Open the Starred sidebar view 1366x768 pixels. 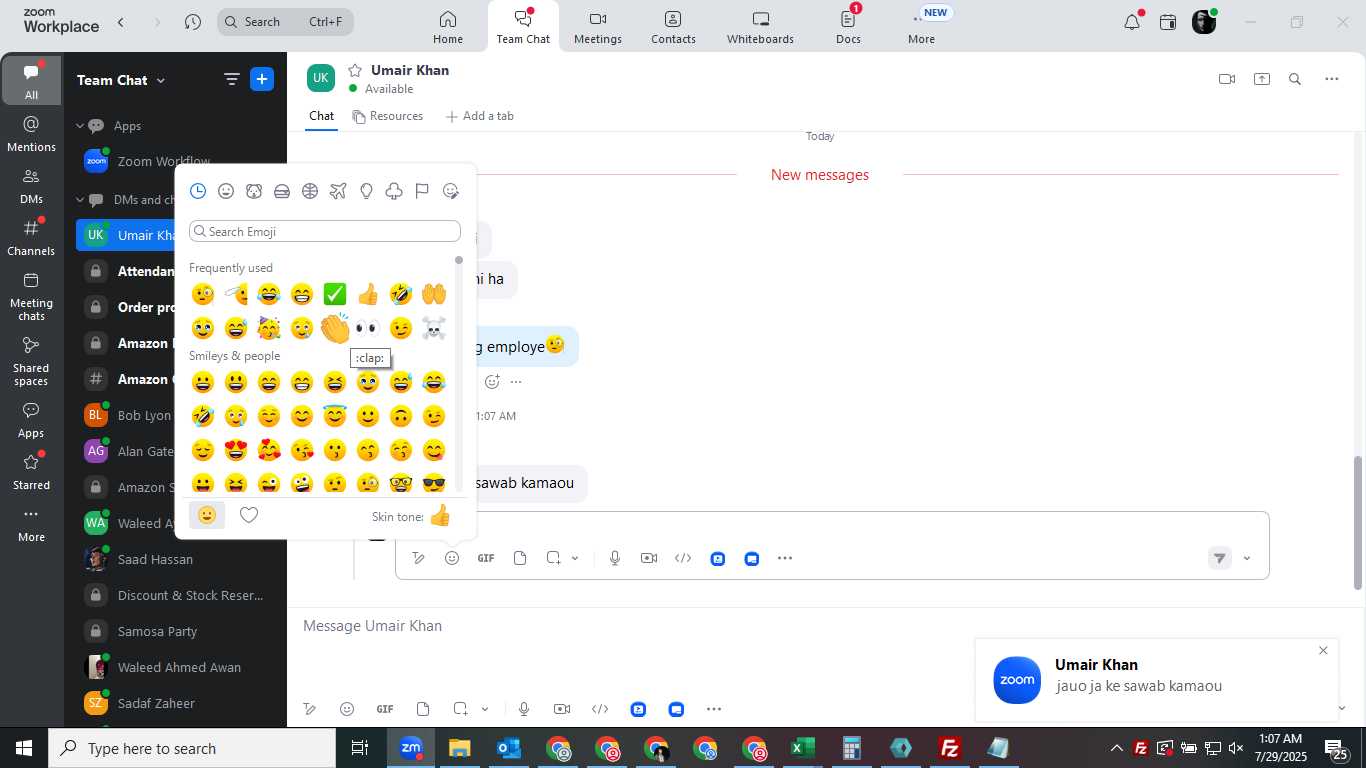click(31, 472)
